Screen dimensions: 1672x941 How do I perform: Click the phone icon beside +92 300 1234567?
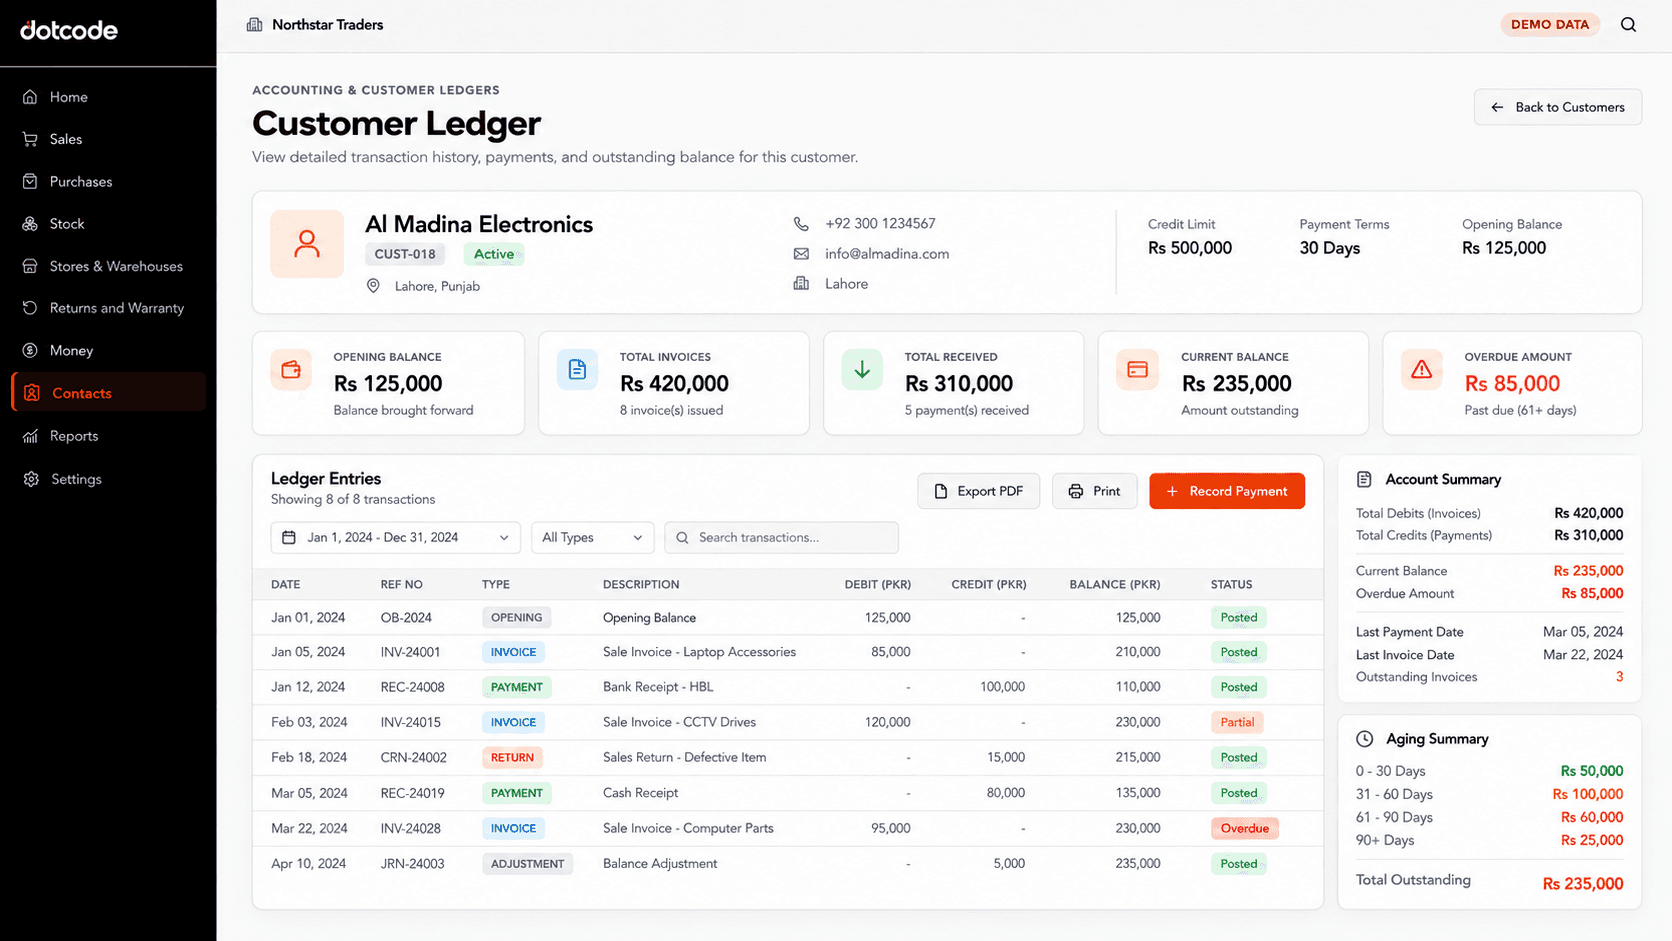click(x=801, y=224)
